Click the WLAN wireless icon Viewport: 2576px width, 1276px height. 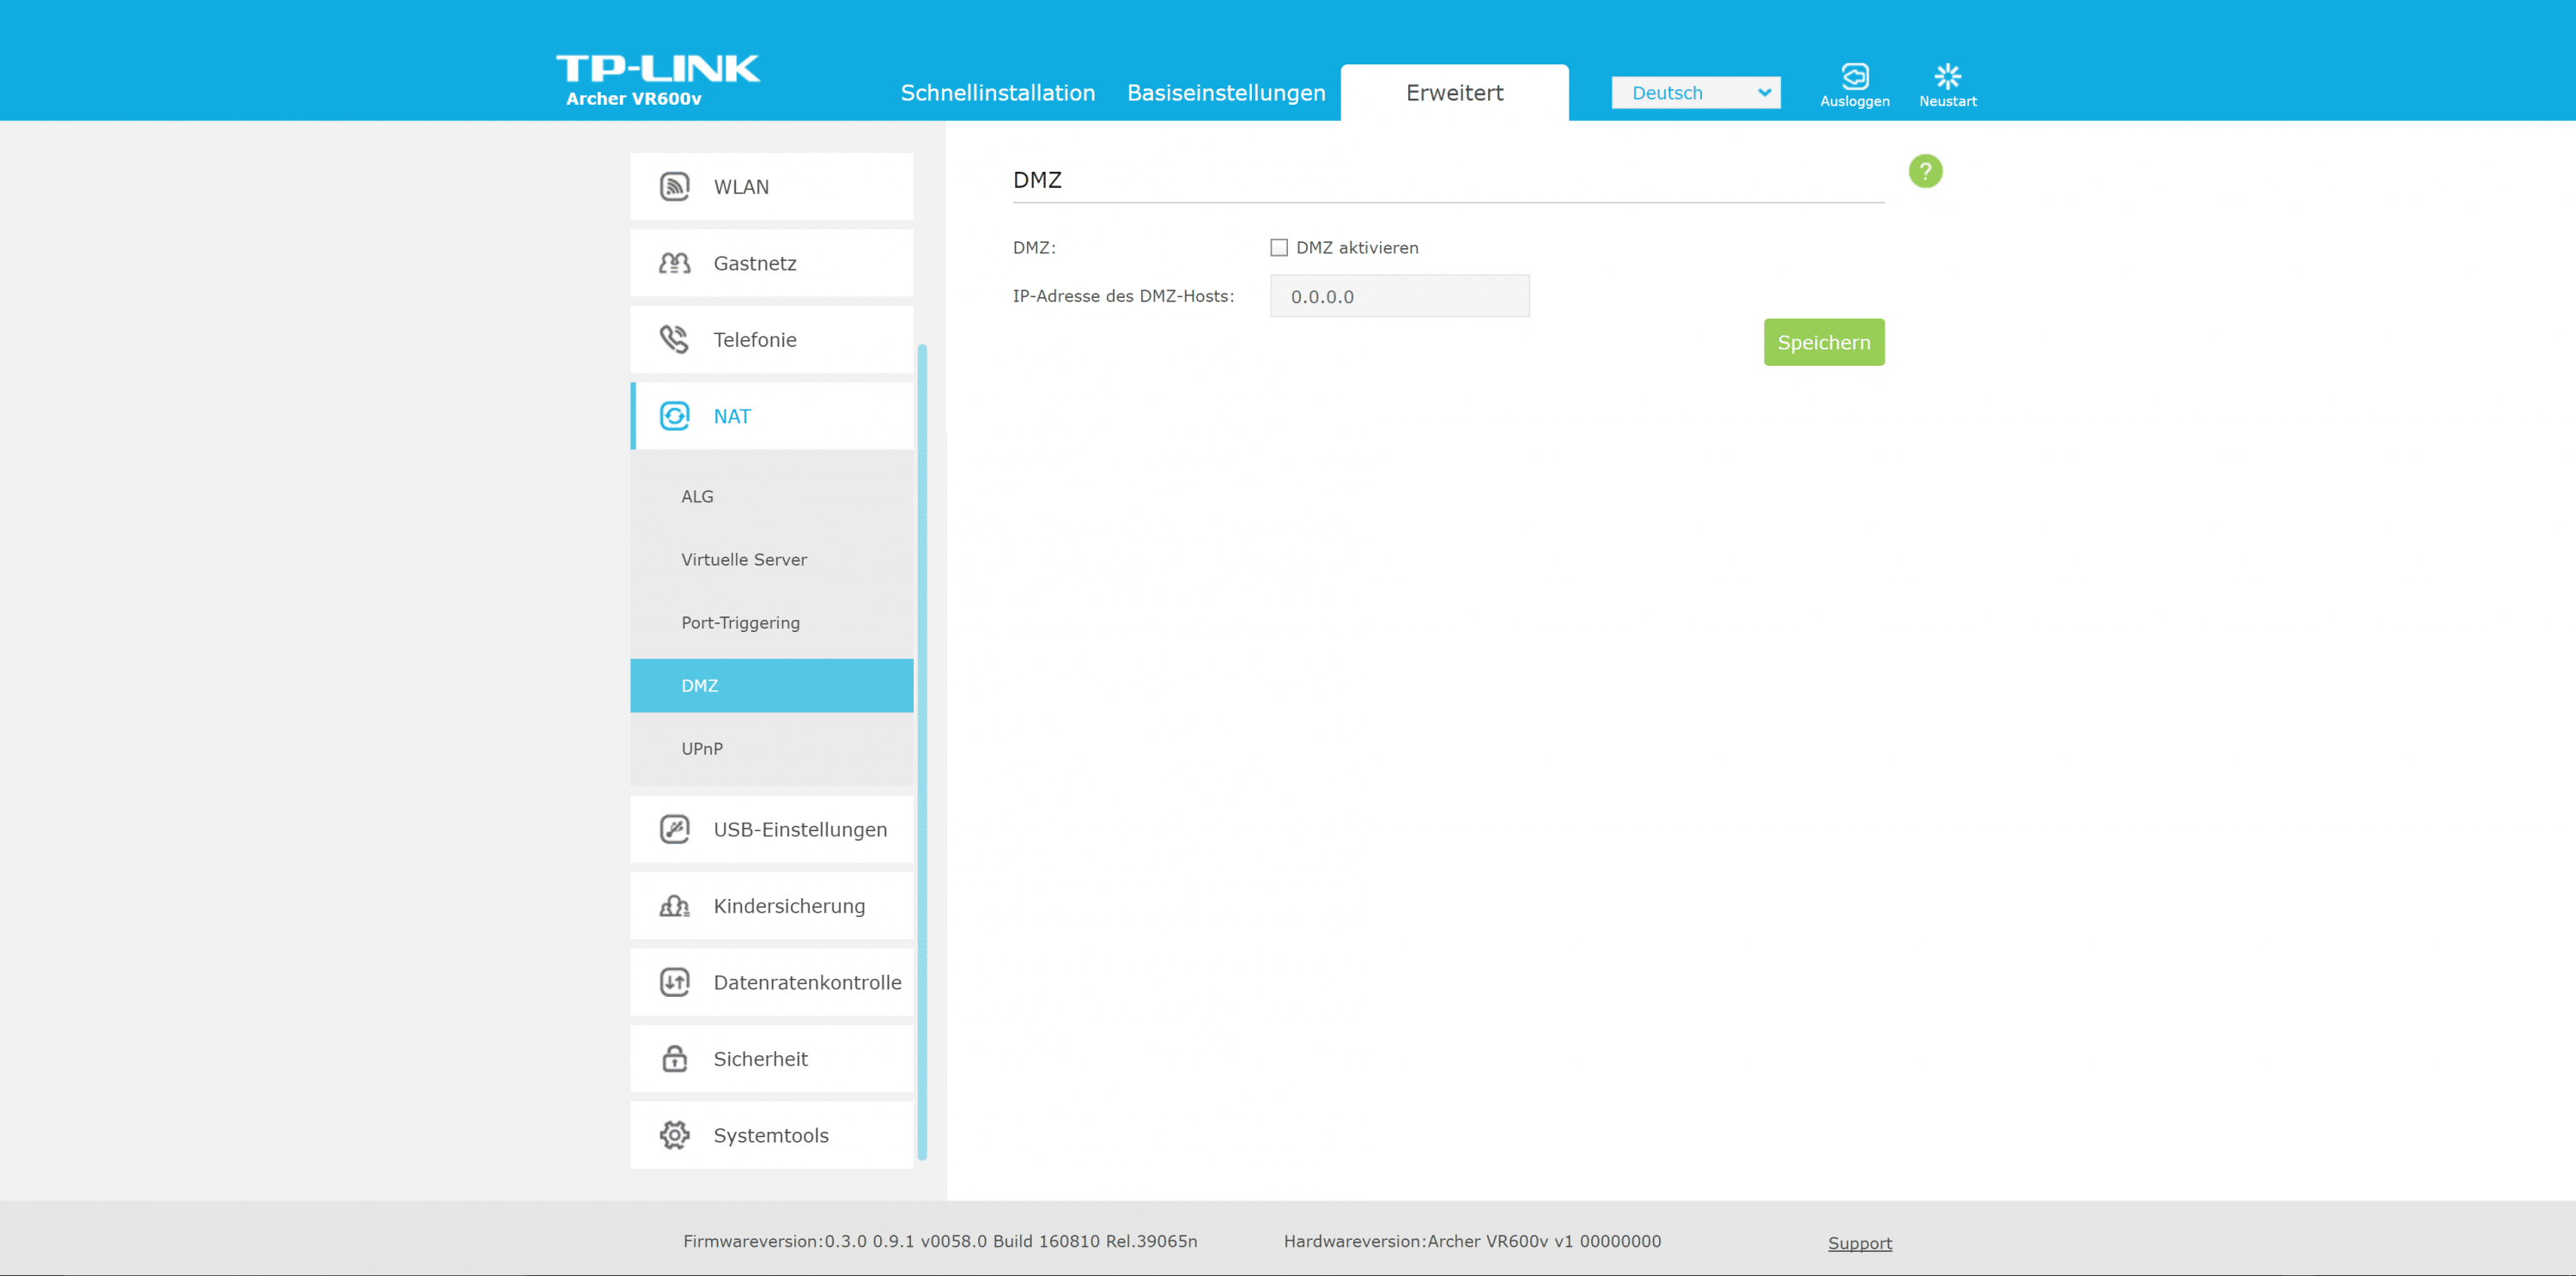click(x=675, y=187)
